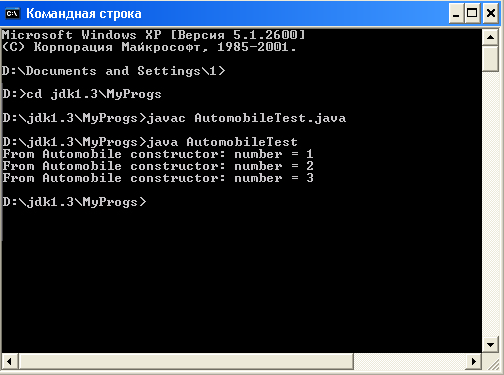The height and width of the screenshot is (375, 504).
Task: Click the horizontal scrollbar thumb
Action: click(186, 361)
